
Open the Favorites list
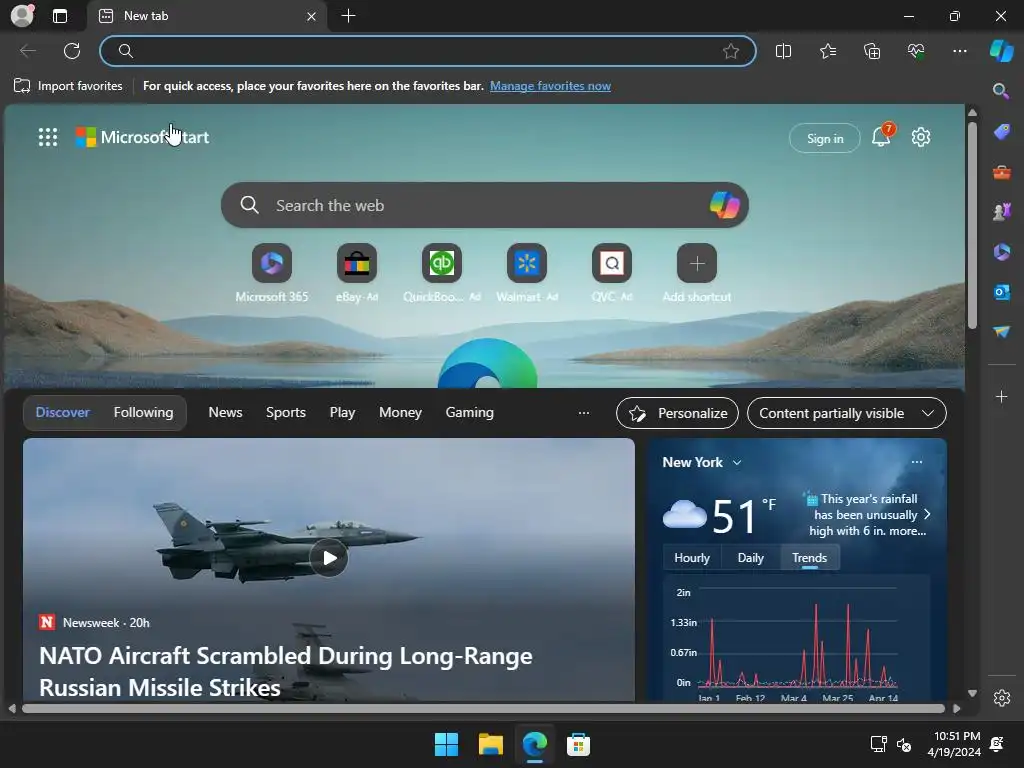(x=827, y=51)
